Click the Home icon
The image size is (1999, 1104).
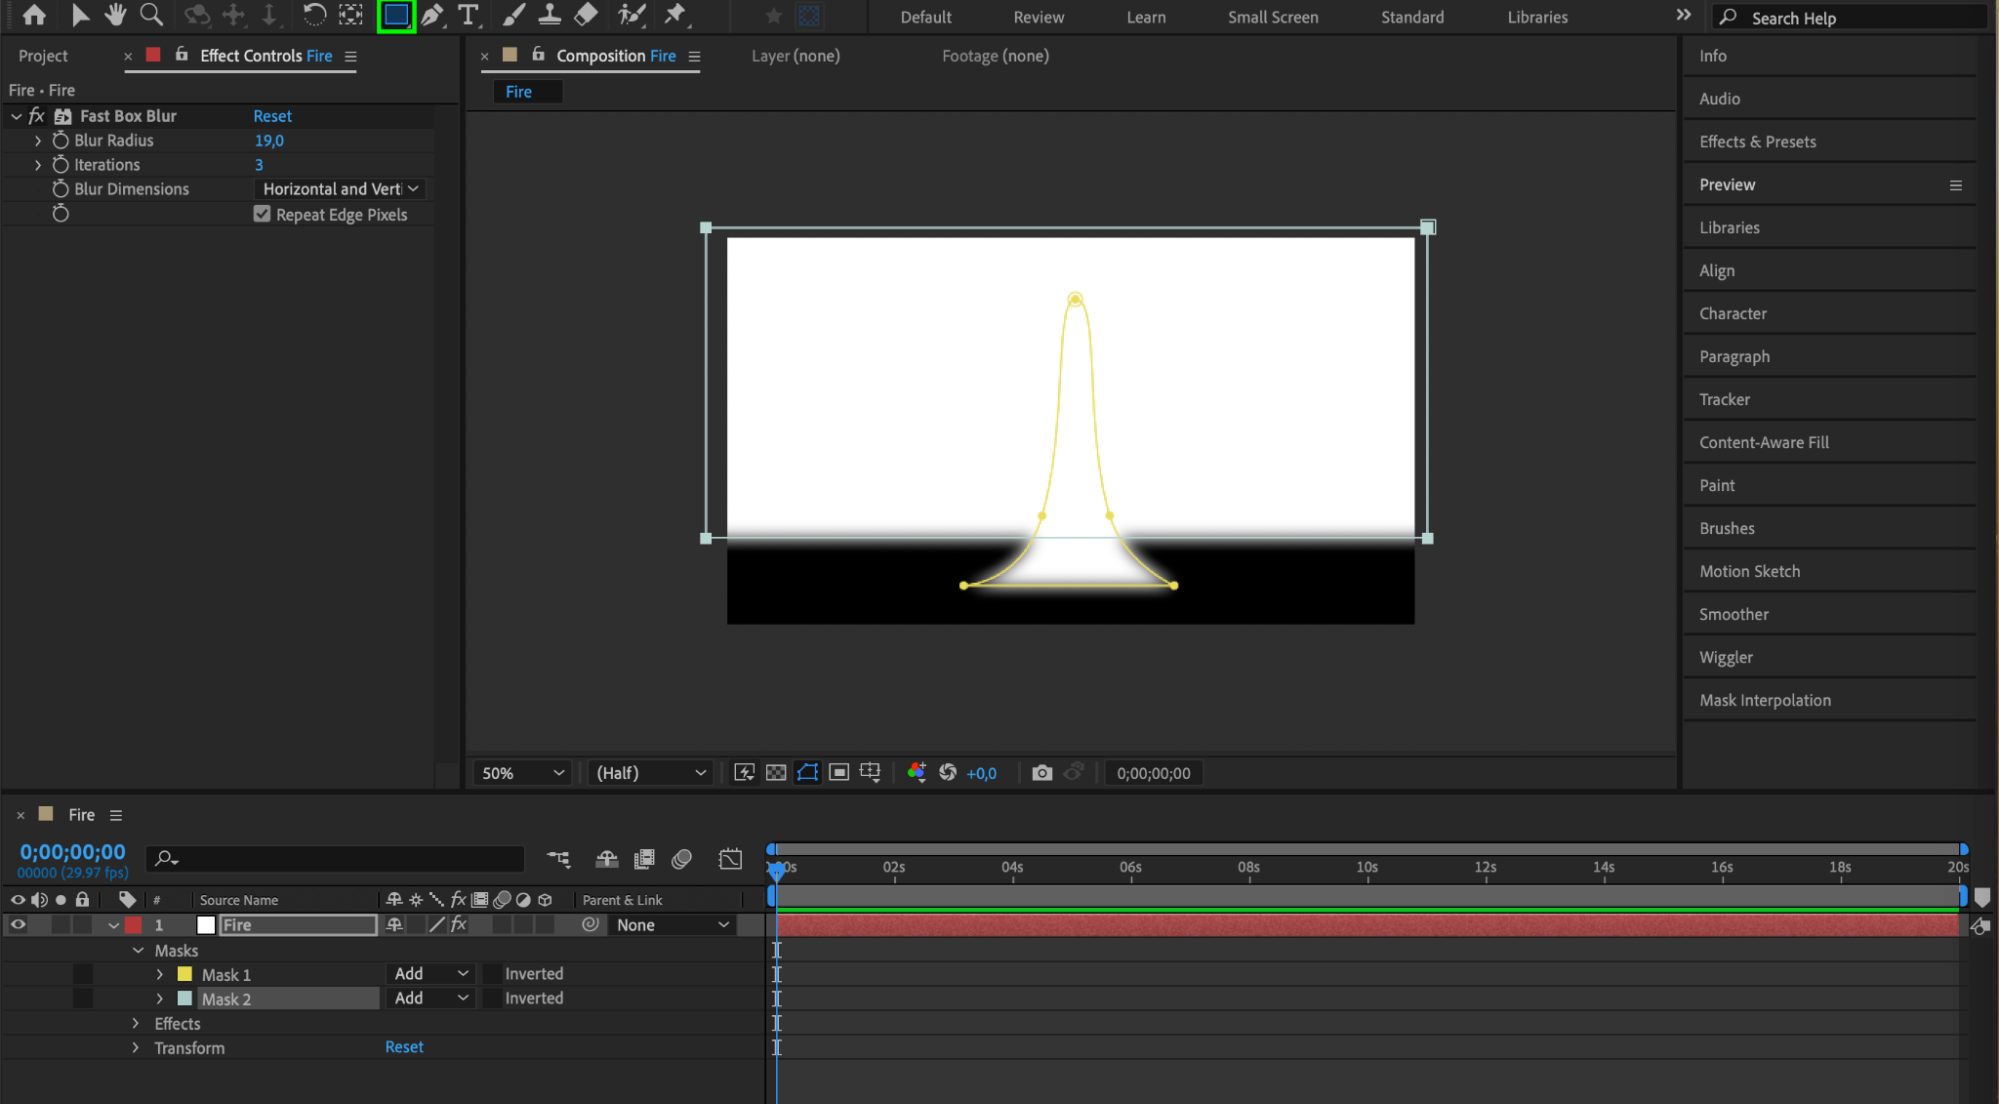(34, 15)
